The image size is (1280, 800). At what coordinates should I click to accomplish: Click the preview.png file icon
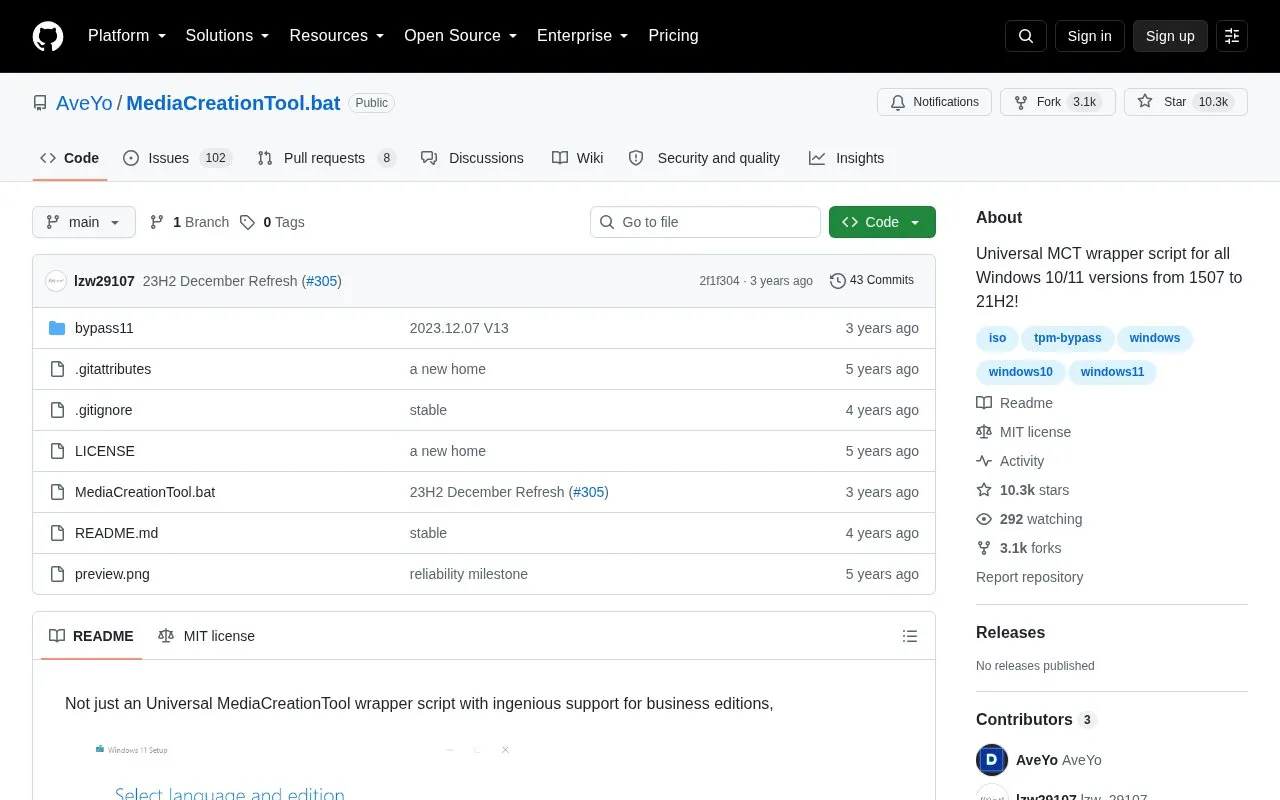pyautogui.click(x=57, y=574)
